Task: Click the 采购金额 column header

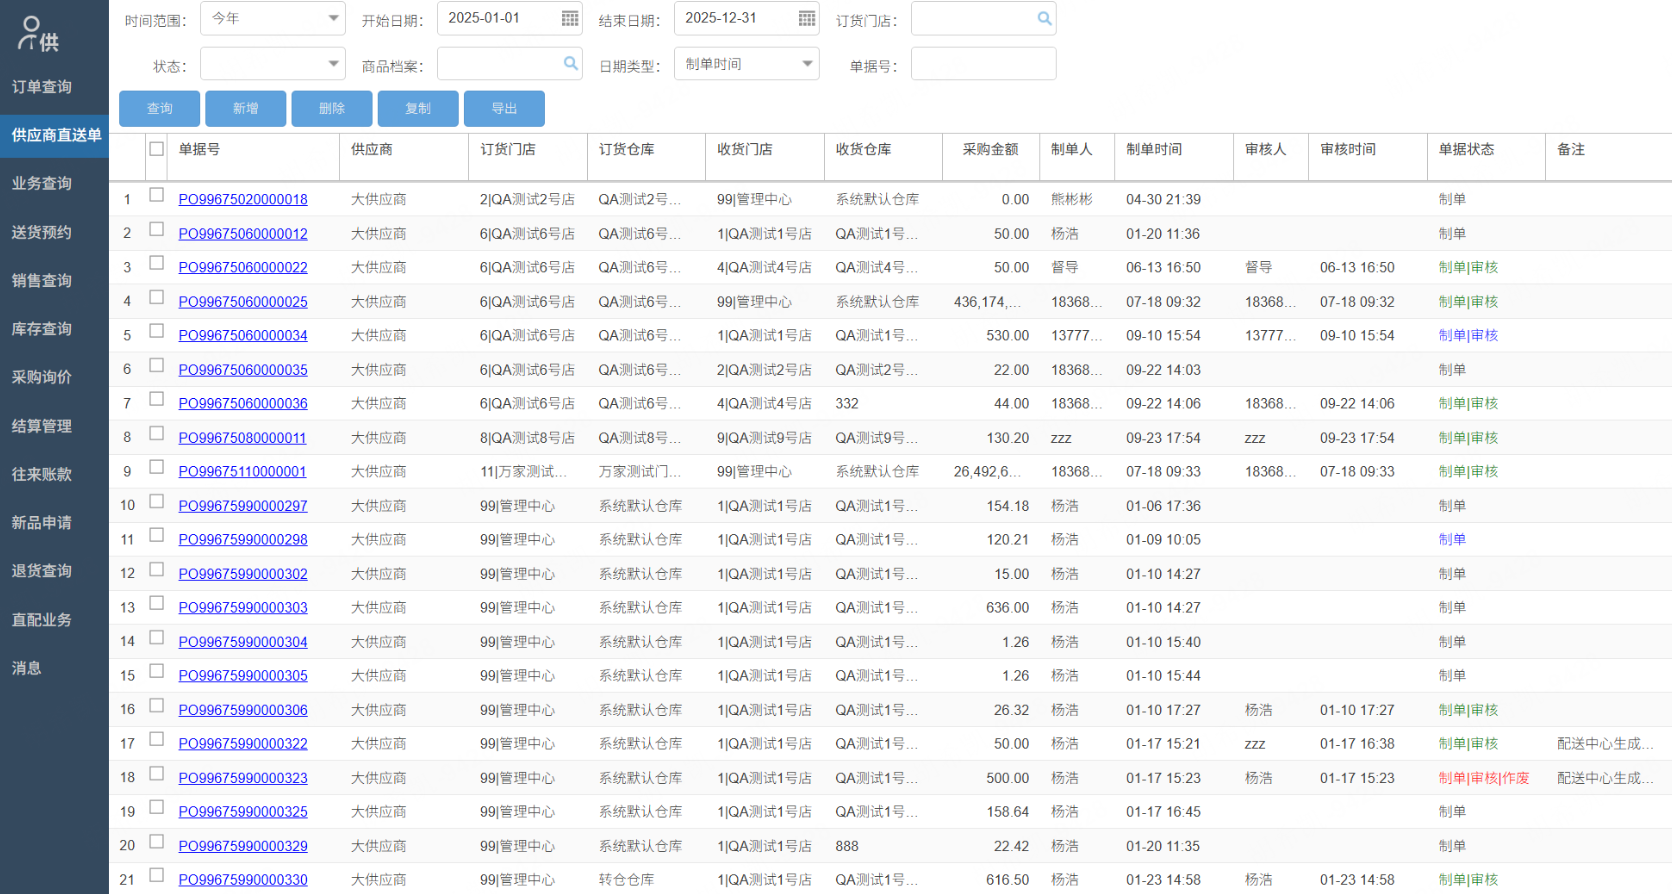Action: point(990,150)
